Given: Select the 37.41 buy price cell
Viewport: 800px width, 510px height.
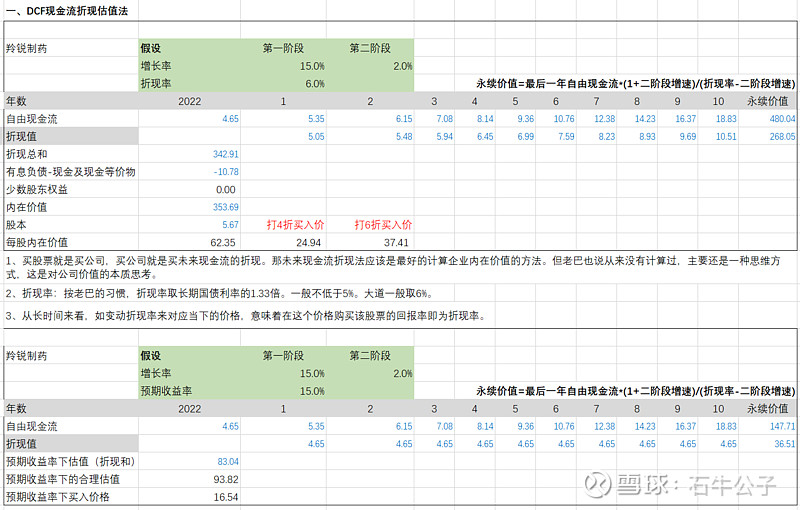Looking at the screenshot, I should [x=396, y=243].
